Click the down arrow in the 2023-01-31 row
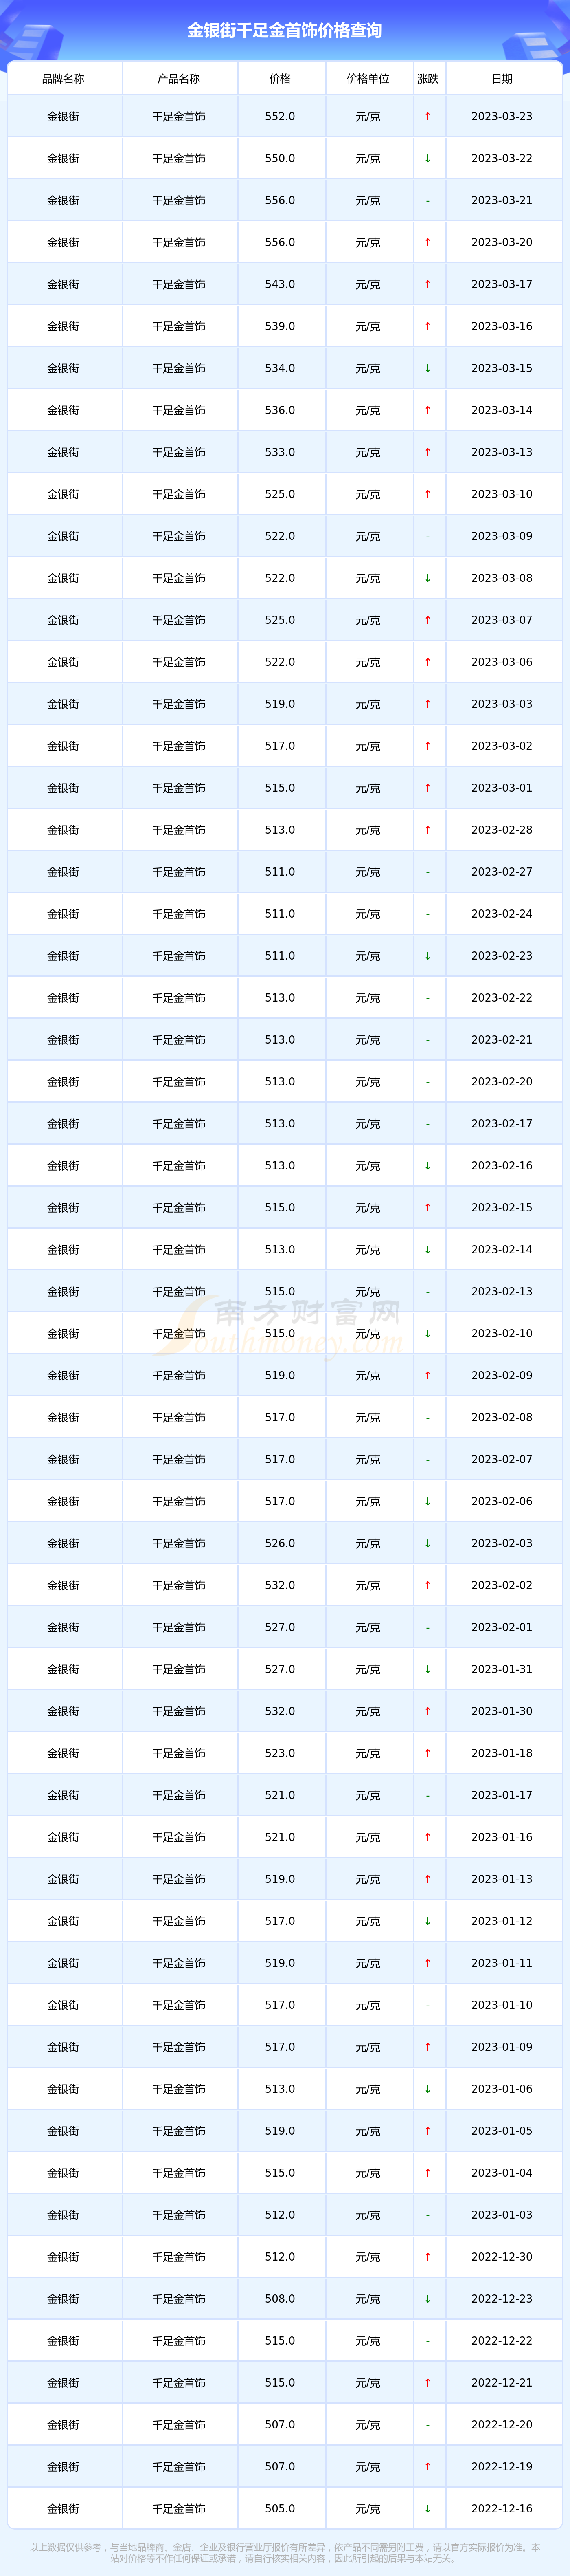This screenshot has width=570, height=2576. pyautogui.click(x=428, y=1671)
